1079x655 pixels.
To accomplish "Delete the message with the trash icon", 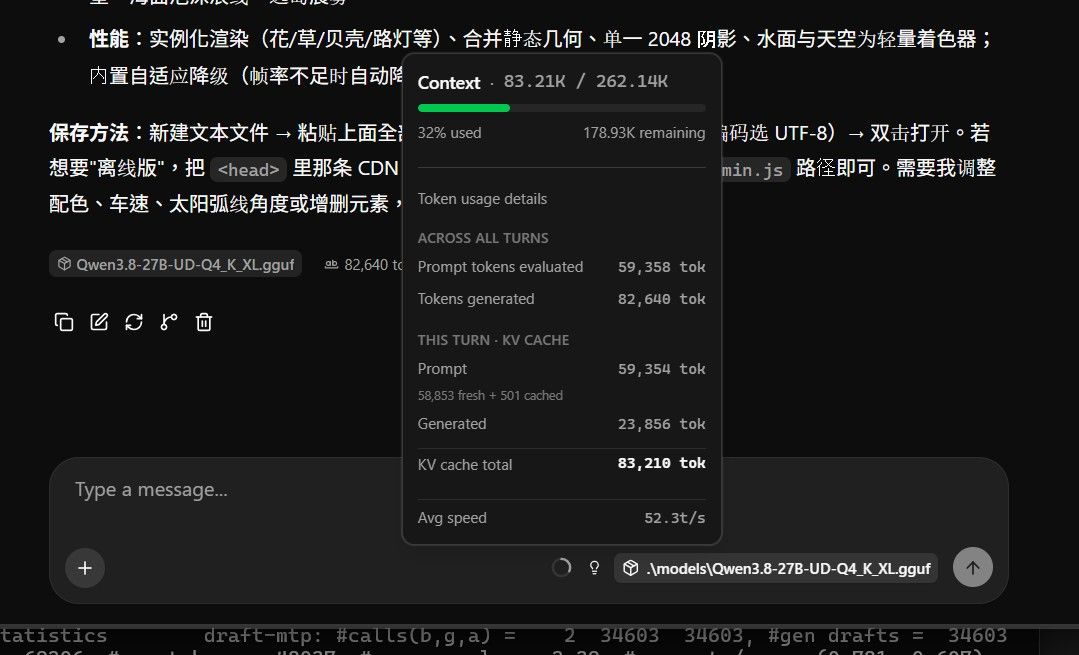I will (204, 322).
